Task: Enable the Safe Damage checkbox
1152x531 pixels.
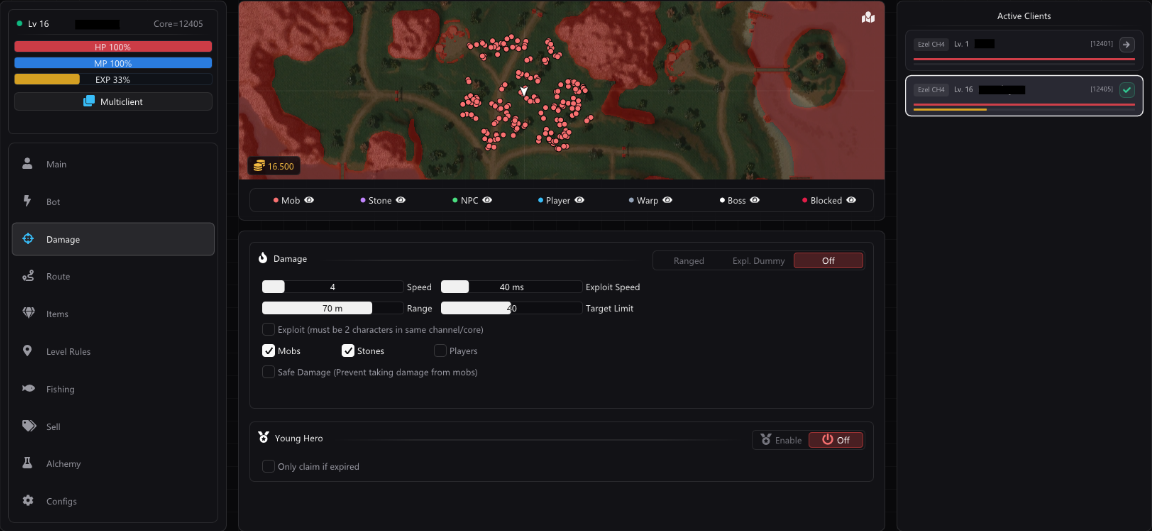Action: pos(269,372)
